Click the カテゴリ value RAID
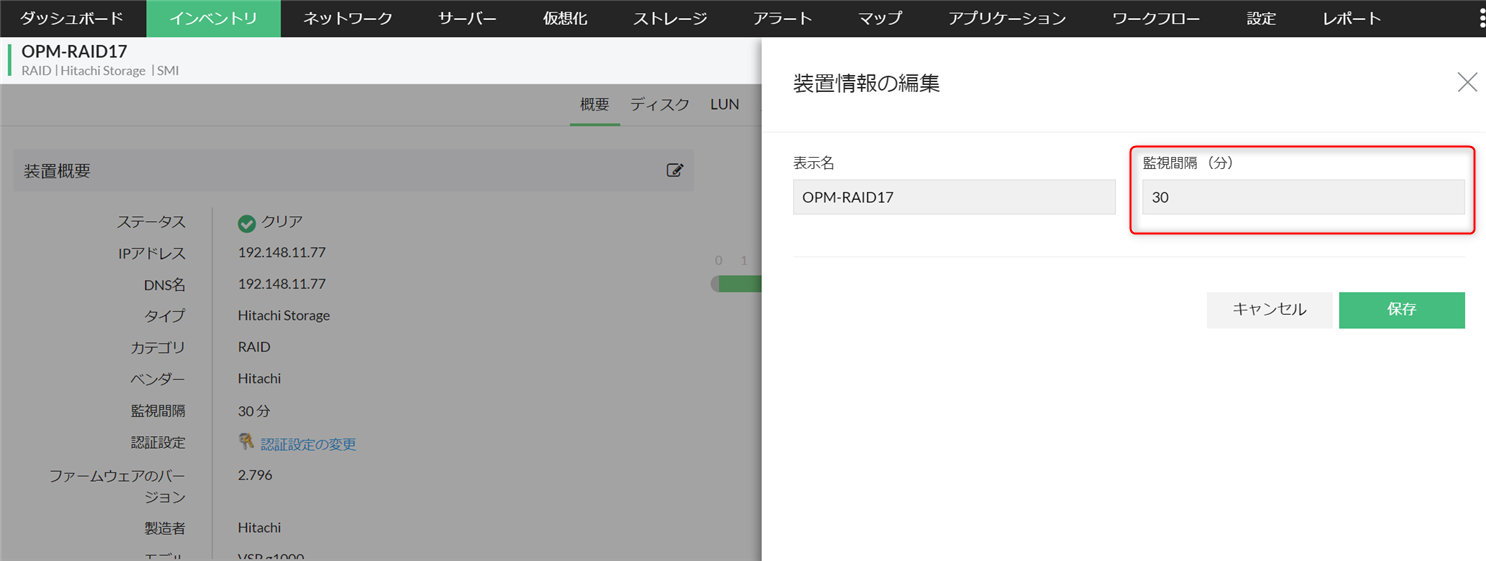The image size is (1486, 561). [x=254, y=347]
